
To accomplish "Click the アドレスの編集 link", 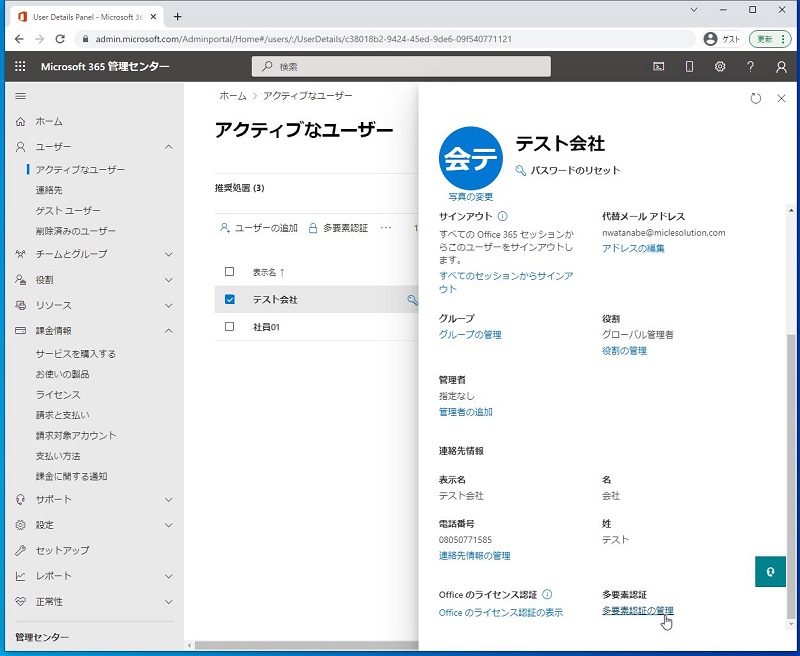I will (633, 248).
